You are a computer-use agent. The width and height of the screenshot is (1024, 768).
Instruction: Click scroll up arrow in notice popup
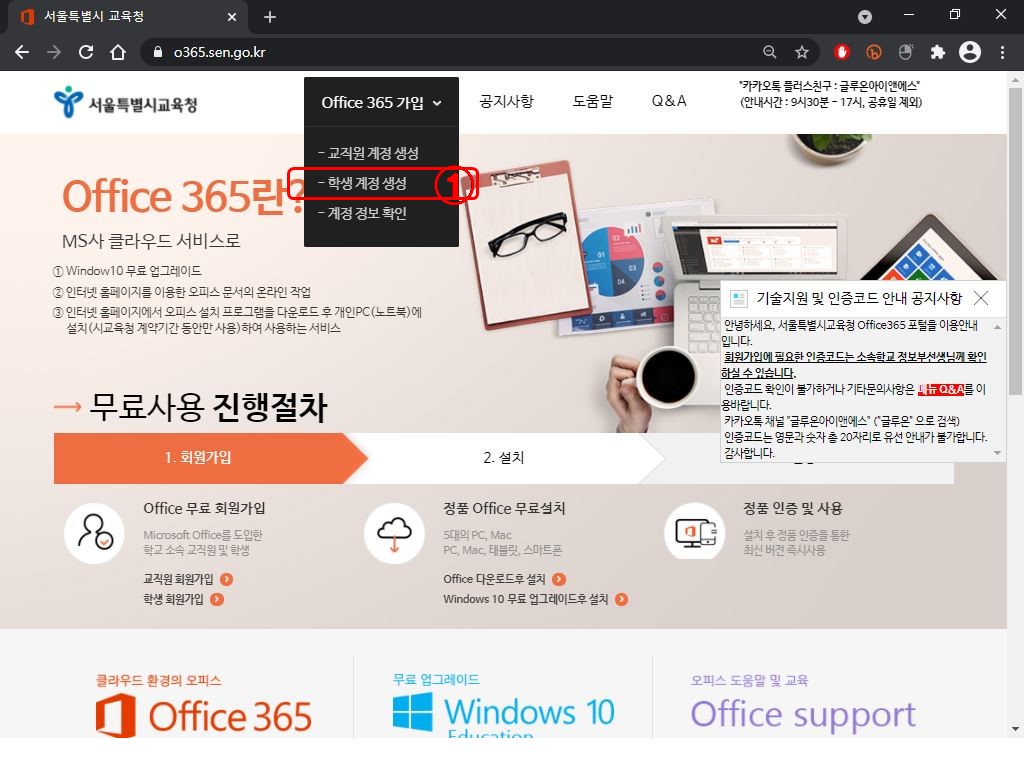[997, 327]
